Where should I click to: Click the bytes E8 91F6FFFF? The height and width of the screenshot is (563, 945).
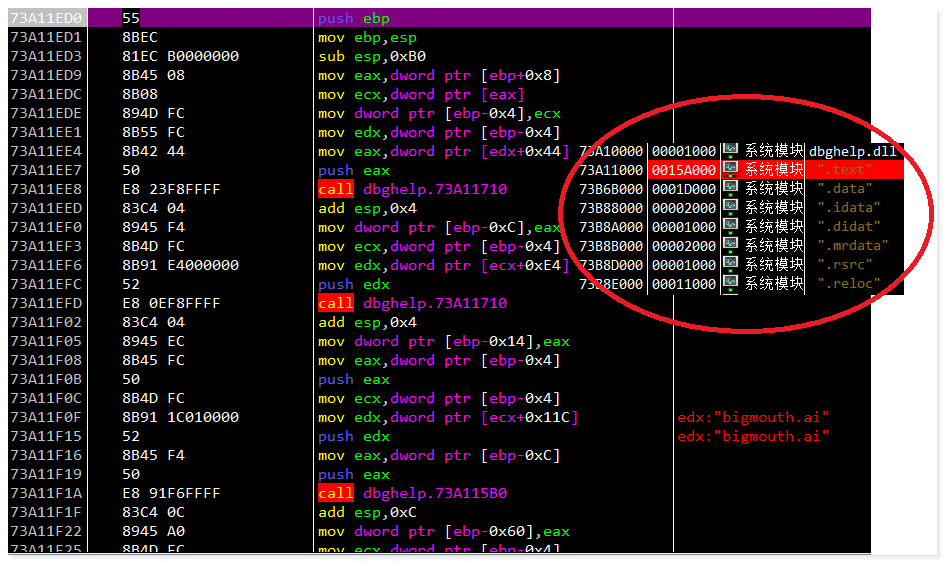pos(171,493)
